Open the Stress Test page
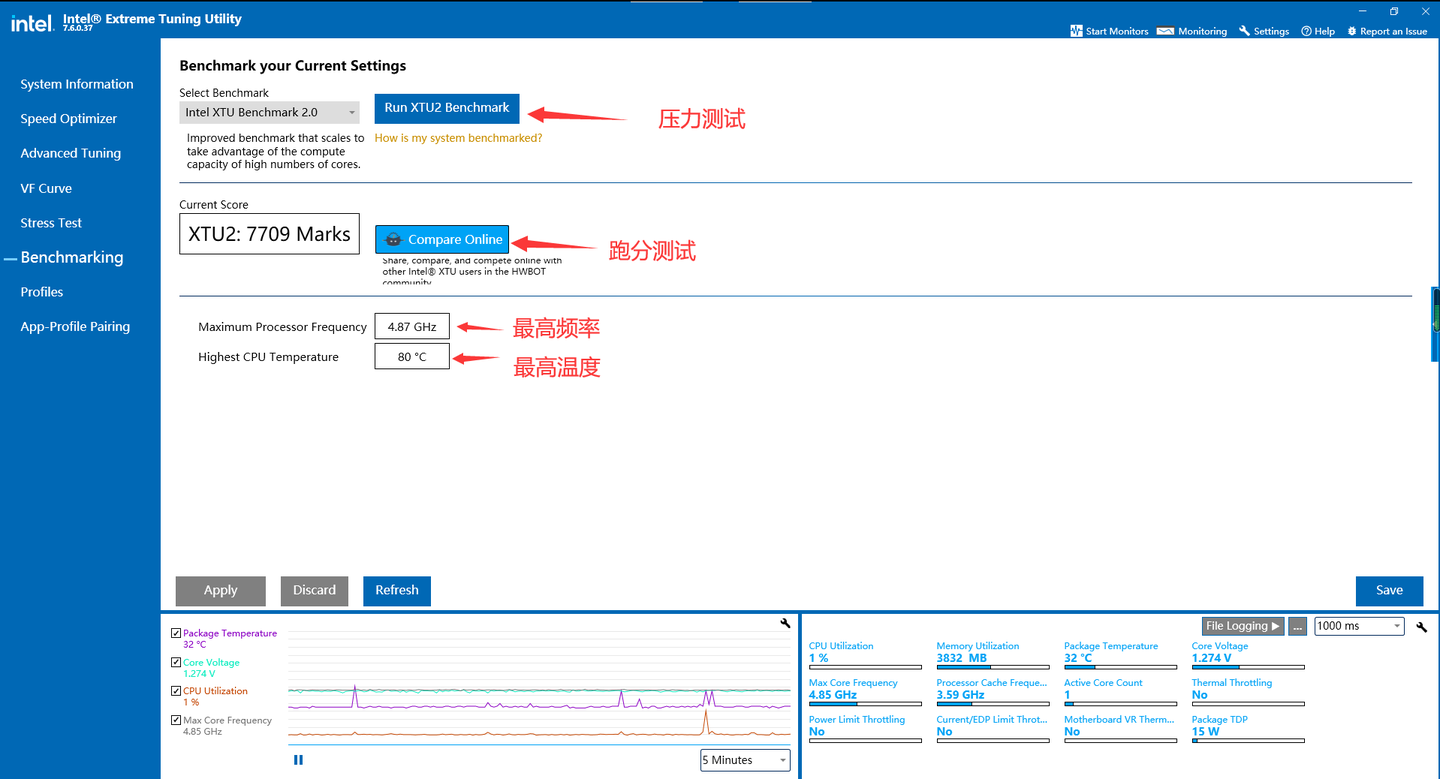This screenshot has height=779, width=1440. tap(51, 223)
